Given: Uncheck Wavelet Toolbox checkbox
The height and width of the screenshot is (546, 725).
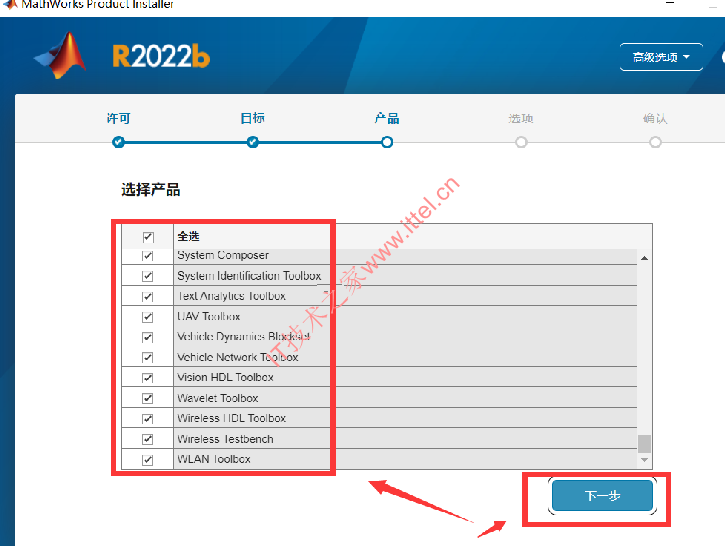Looking at the screenshot, I should tap(147, 398).
